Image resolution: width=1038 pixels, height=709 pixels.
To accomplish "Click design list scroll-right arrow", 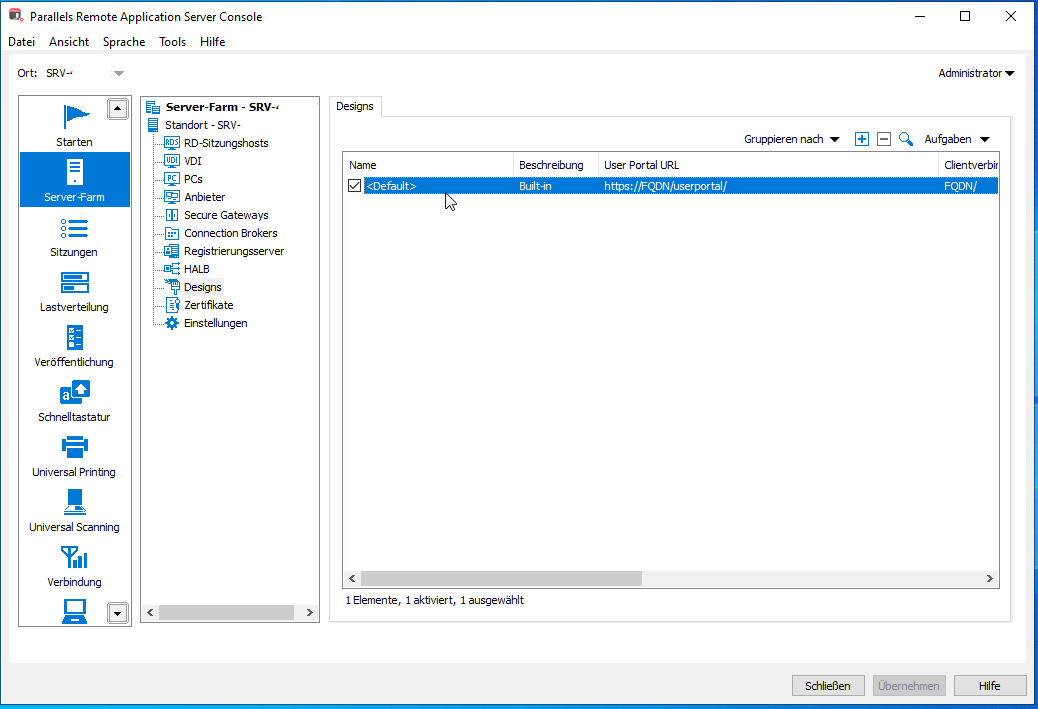I will tap(990, 579).
